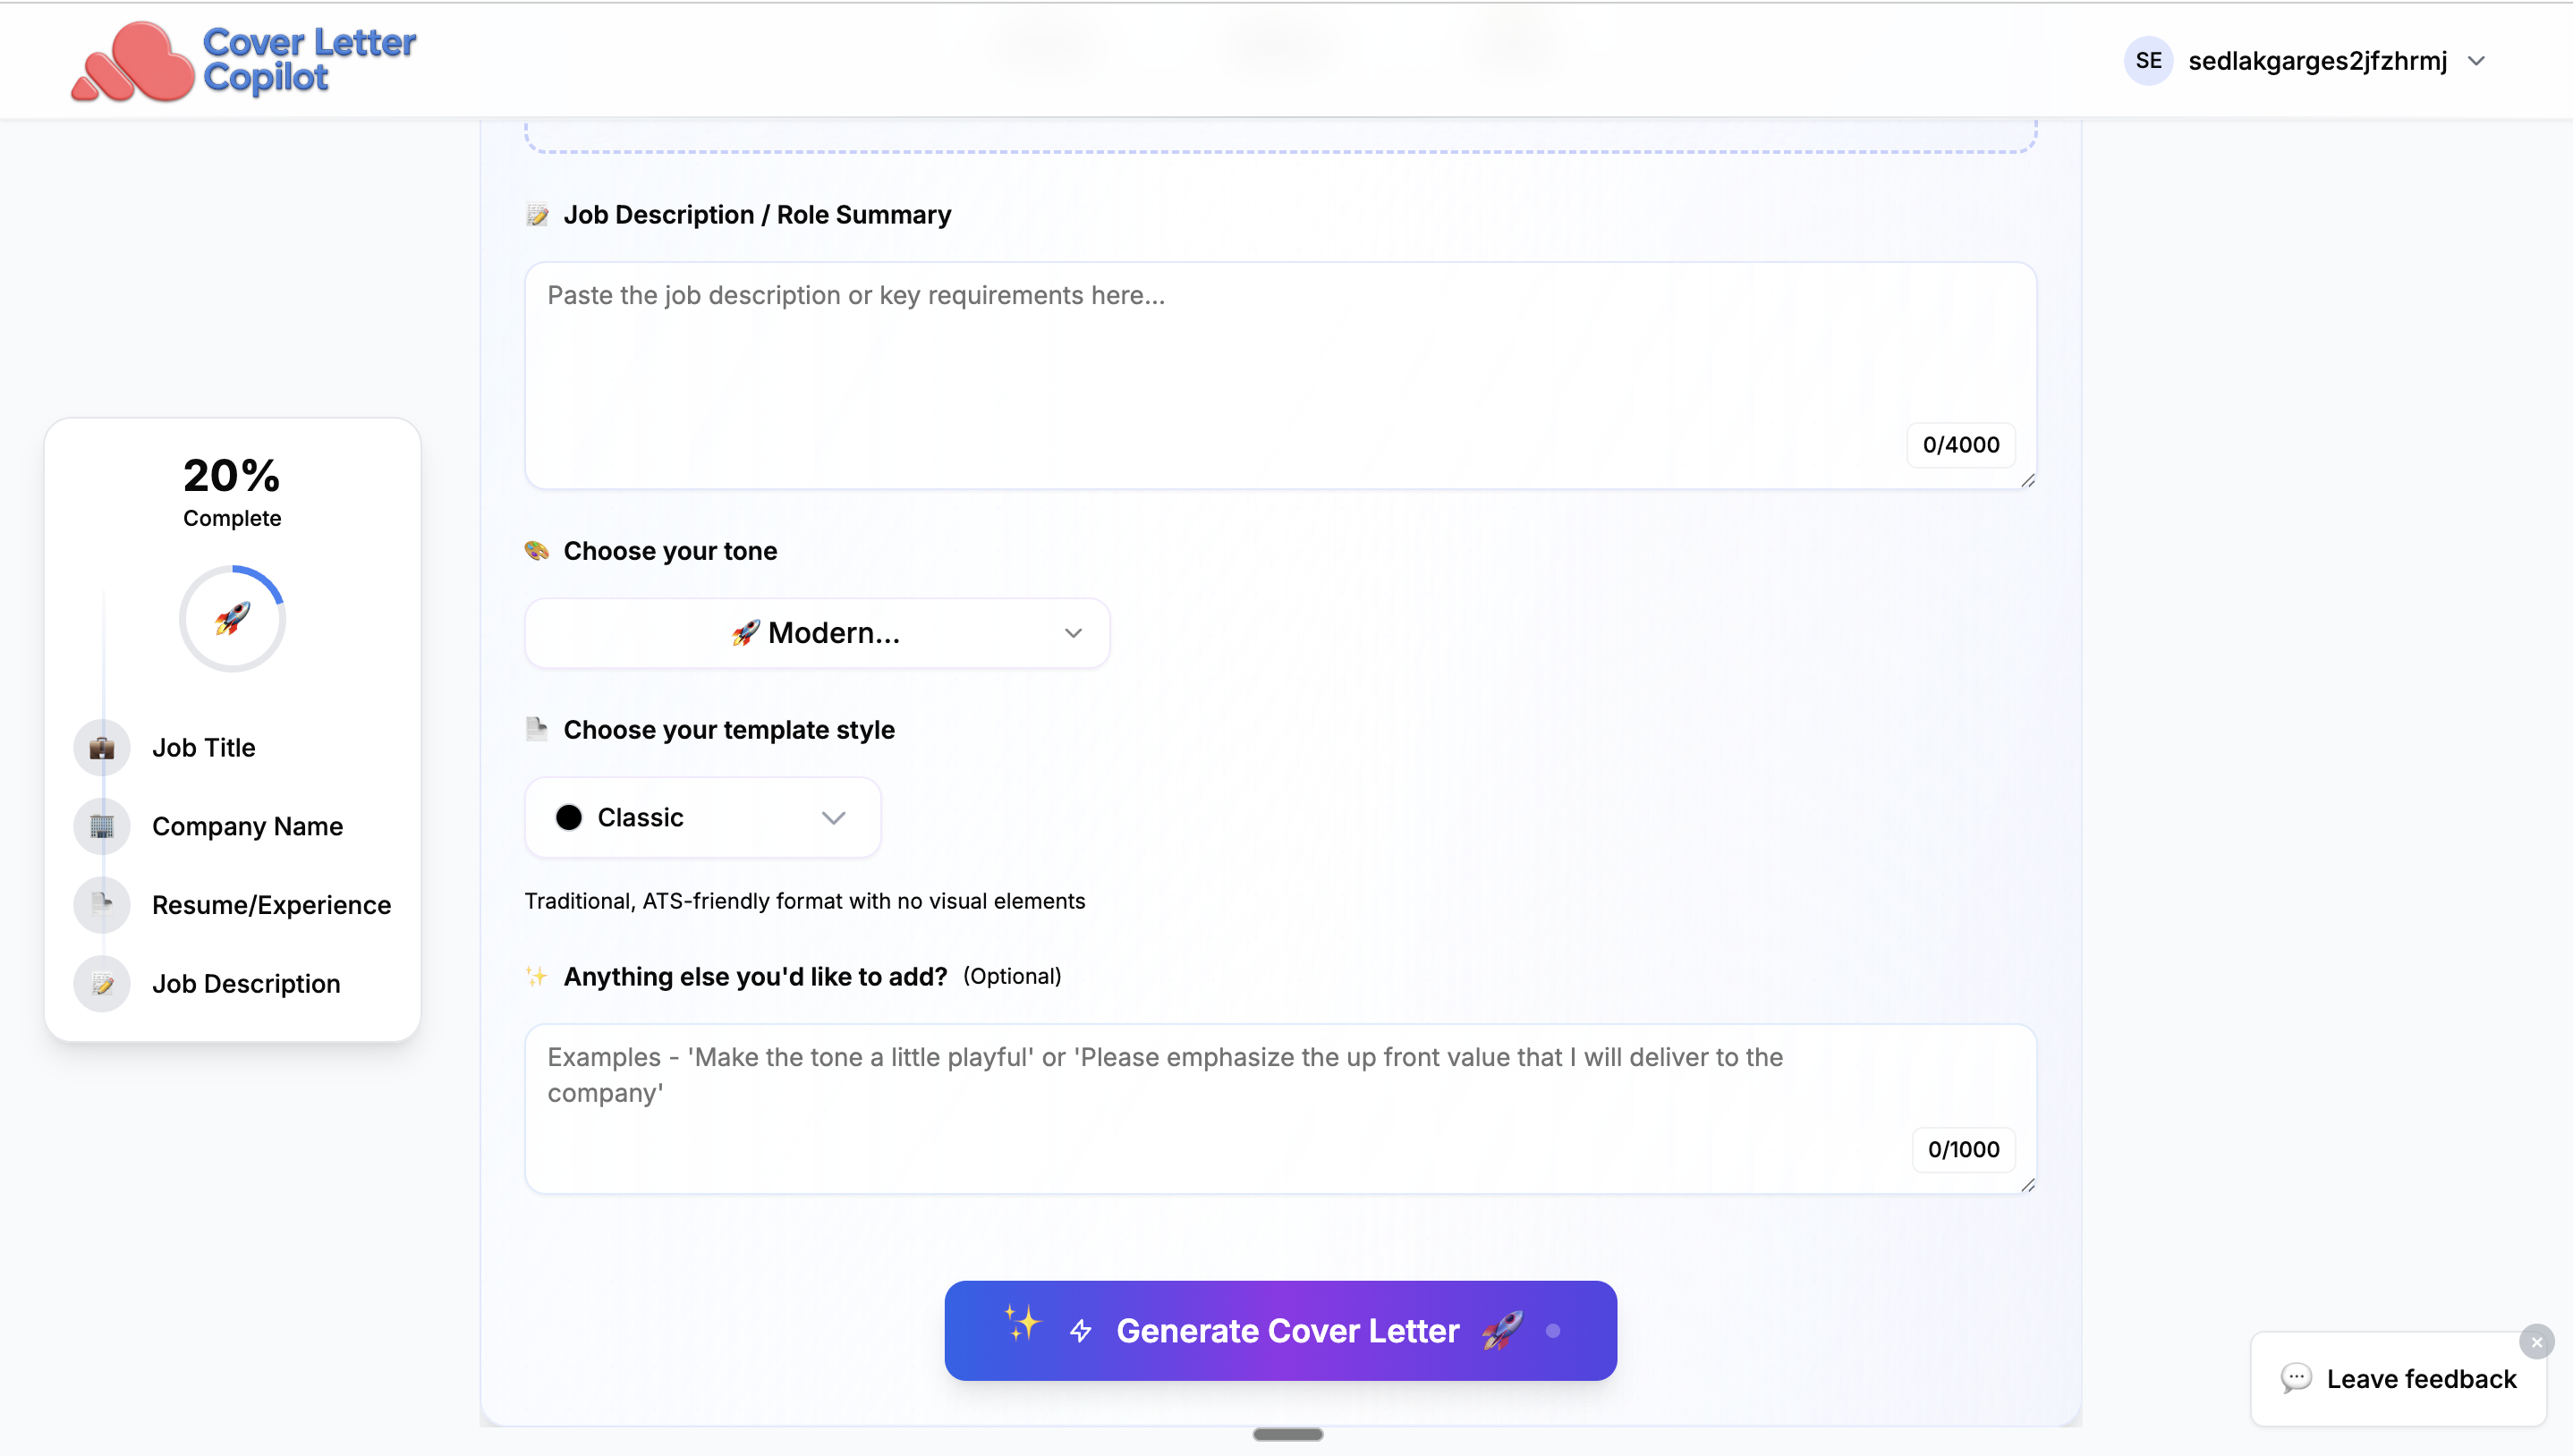Click the speech bubble feedback icon
The height and width of the screenshot is (1456, 2573).
2296,1378
